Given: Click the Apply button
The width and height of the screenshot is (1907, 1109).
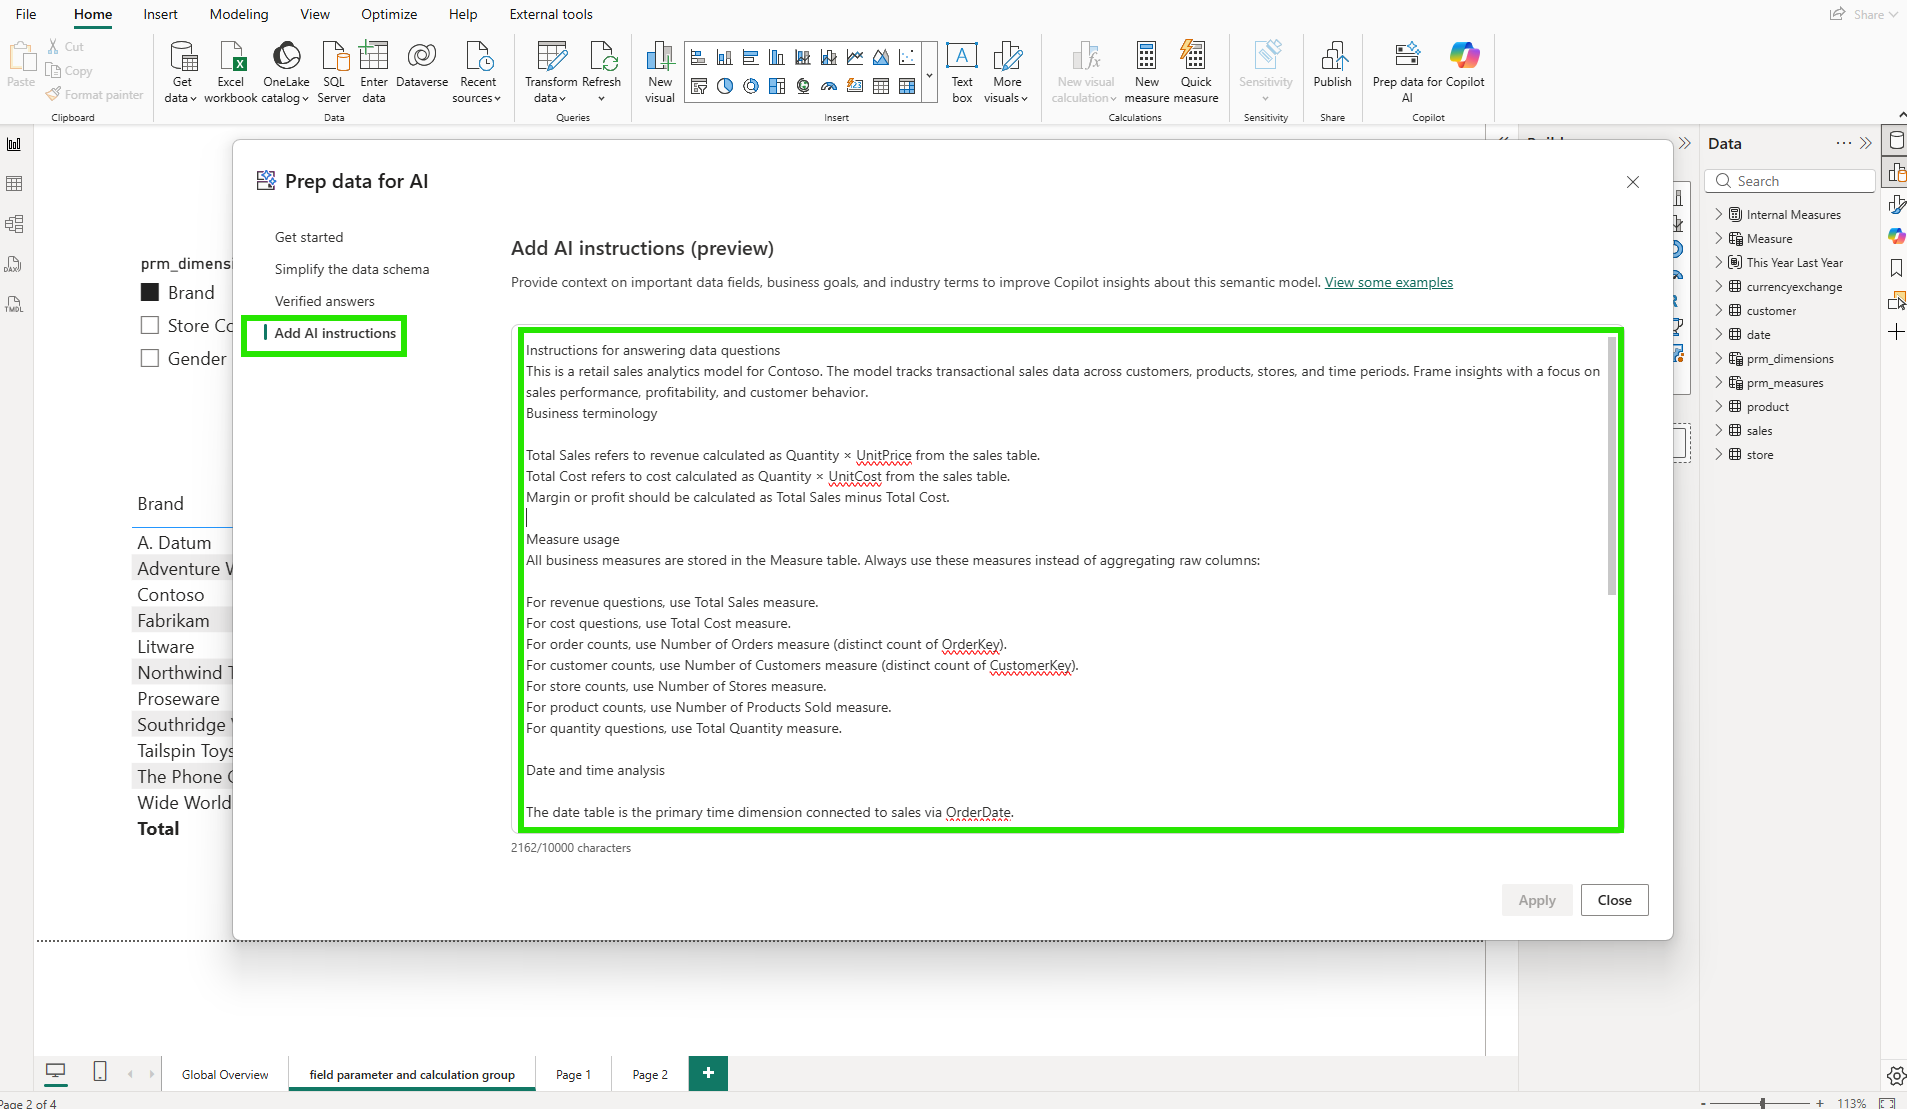Looking at the screenshot, I should tap(1537, 900).
